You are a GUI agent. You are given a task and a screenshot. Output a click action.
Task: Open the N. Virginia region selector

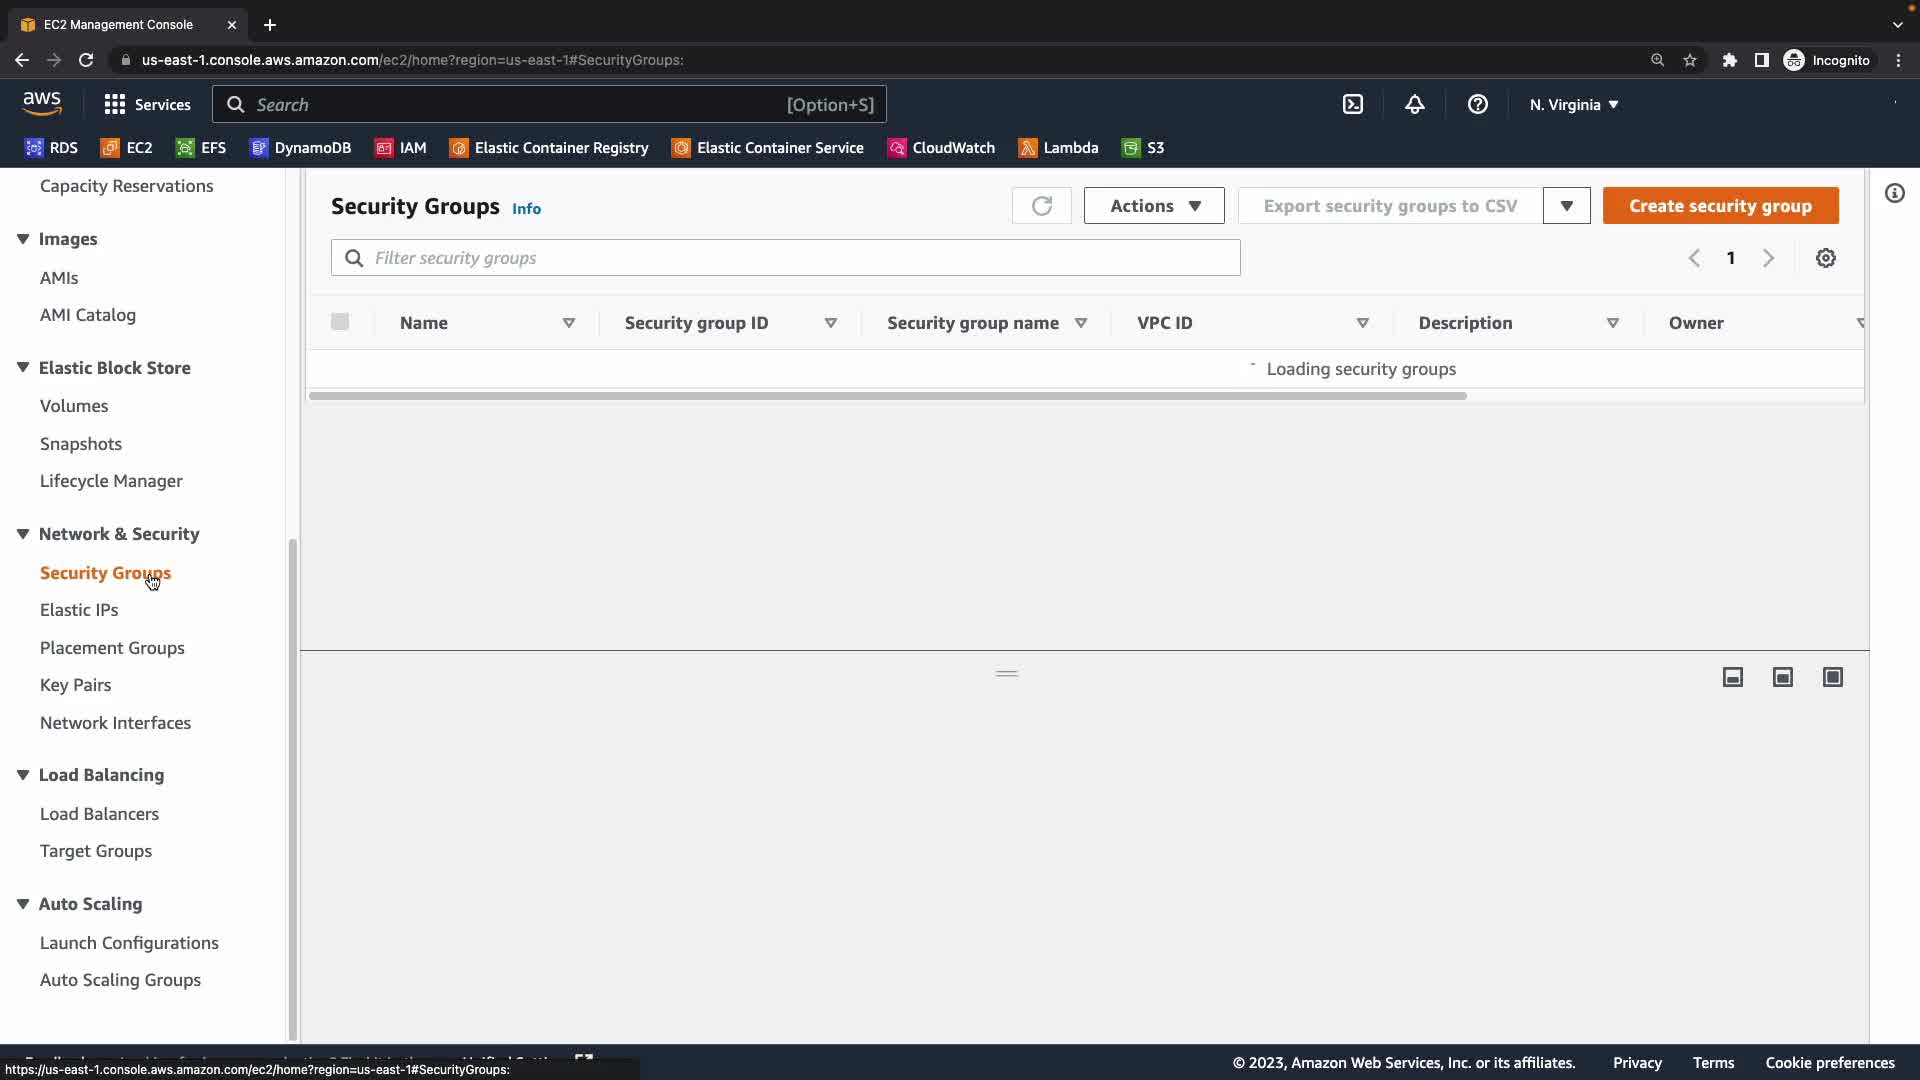point(1573,104)
